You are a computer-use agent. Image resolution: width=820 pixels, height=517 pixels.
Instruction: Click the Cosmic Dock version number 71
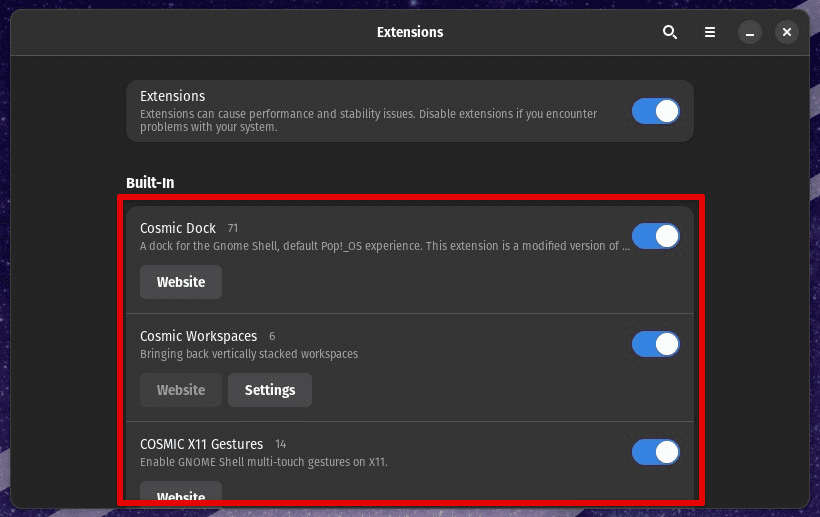tap(233, 228)
